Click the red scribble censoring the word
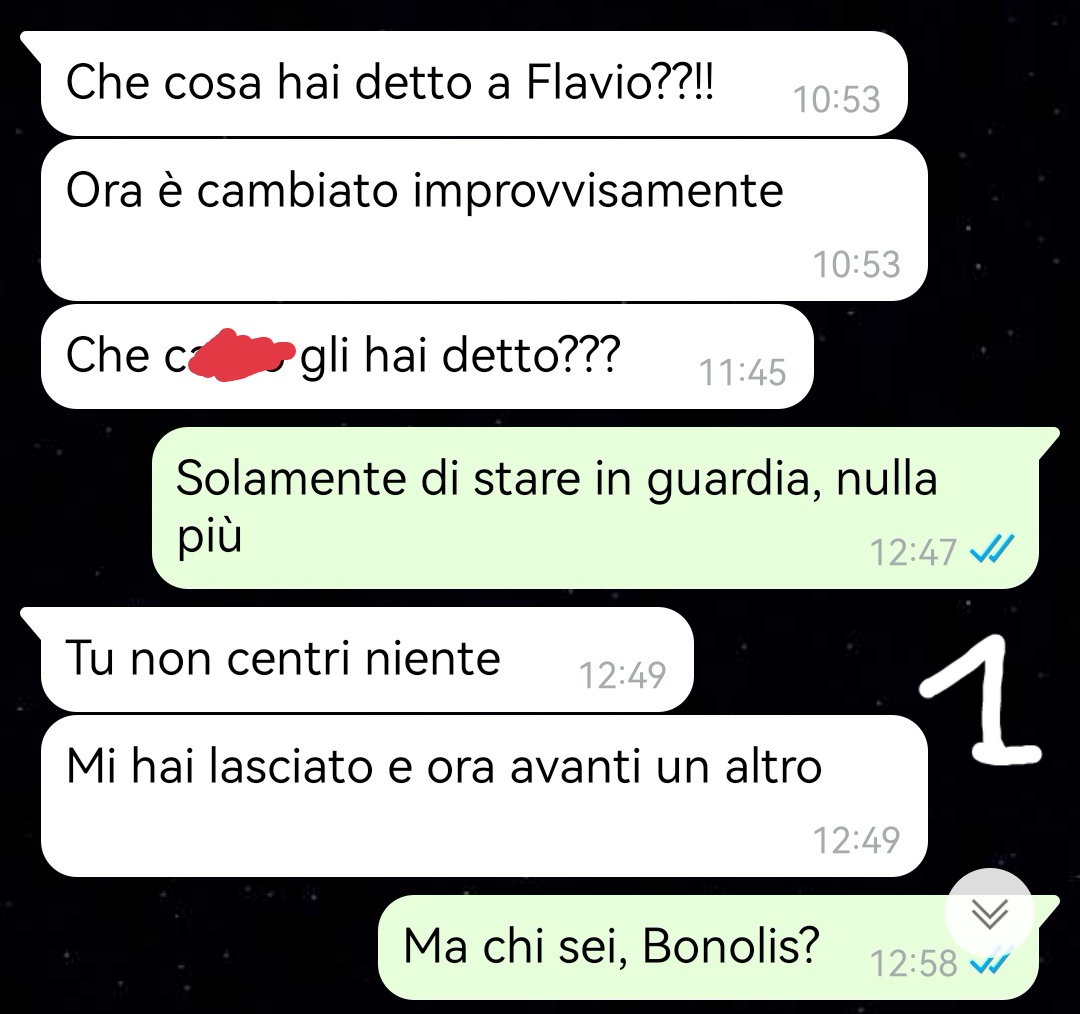Image resolution: width=1080 pixels, height=1014 pixels. click(x=240, y=355)
